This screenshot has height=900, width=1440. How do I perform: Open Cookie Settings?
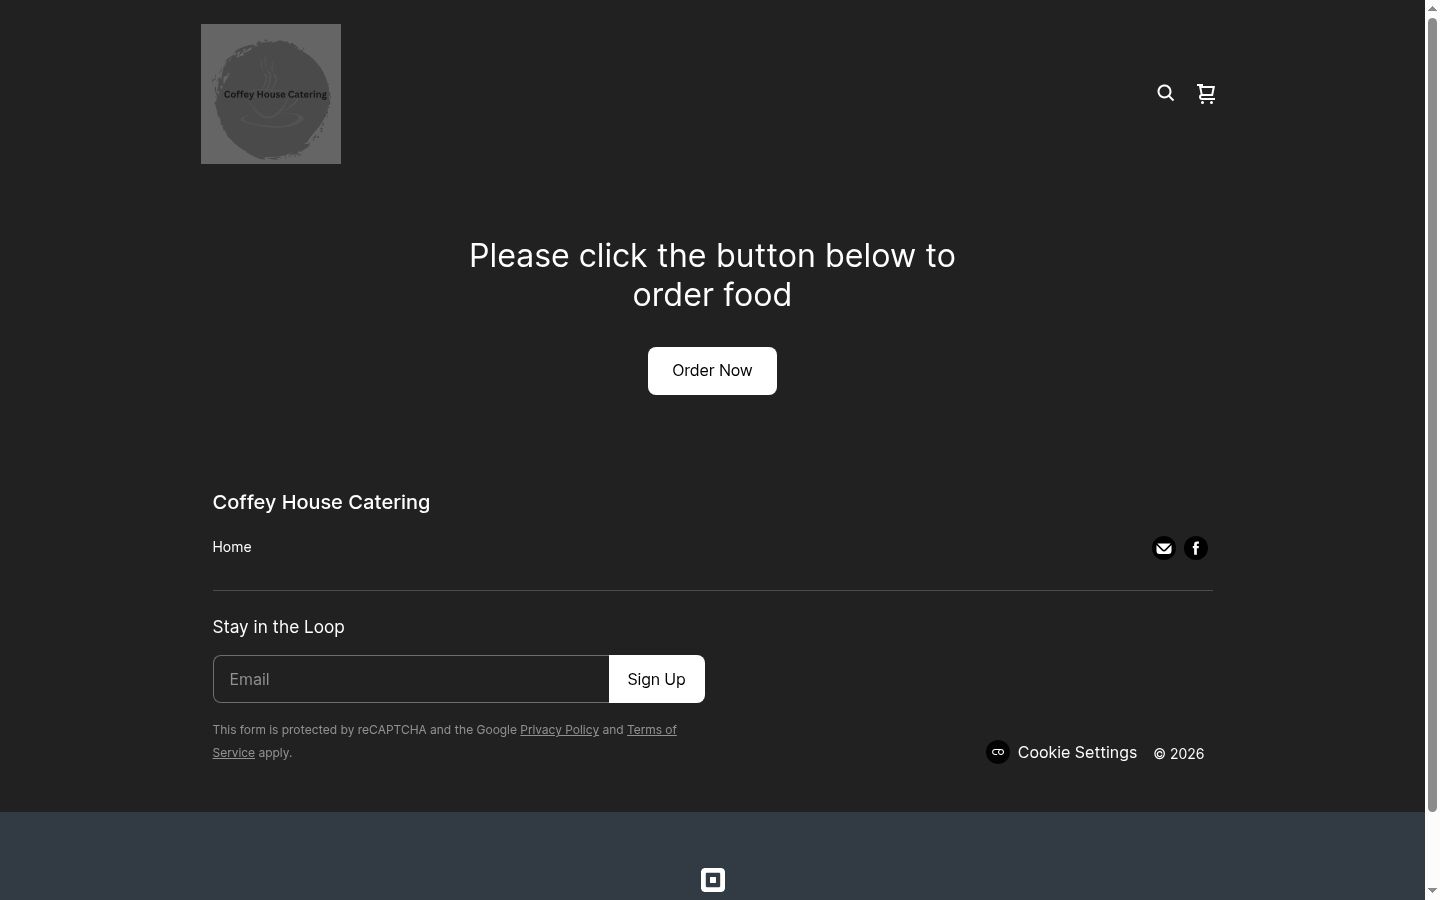1062,752
